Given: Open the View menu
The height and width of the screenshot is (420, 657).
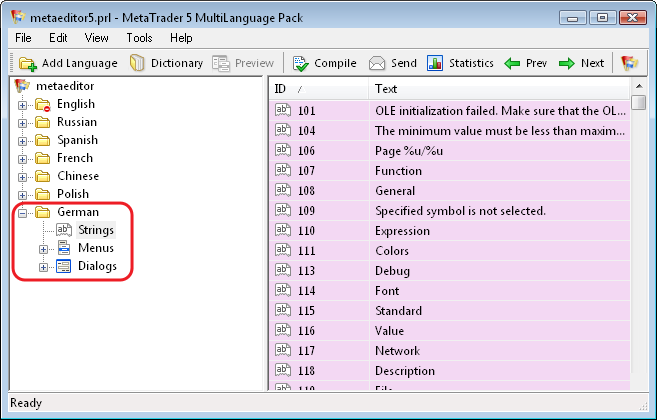Looking at the screenshot, I should [x=96, y=38].
